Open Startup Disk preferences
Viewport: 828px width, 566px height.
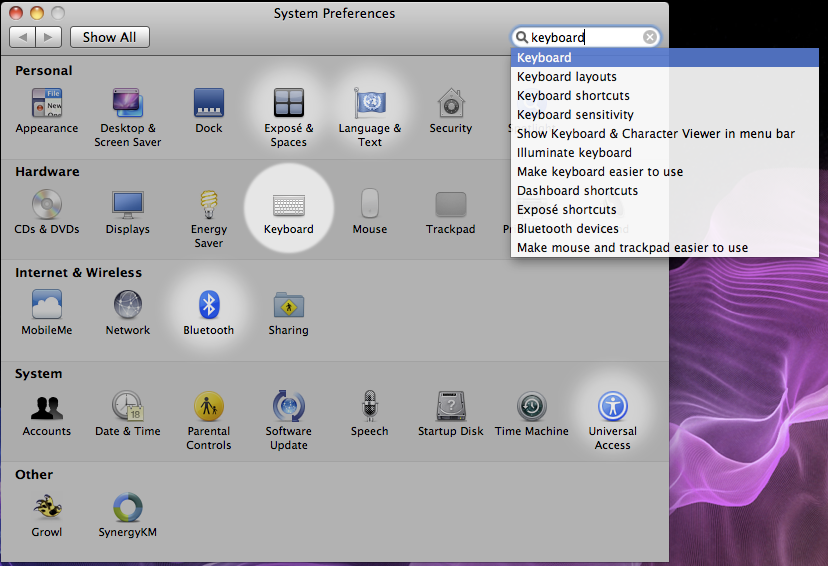450,414
